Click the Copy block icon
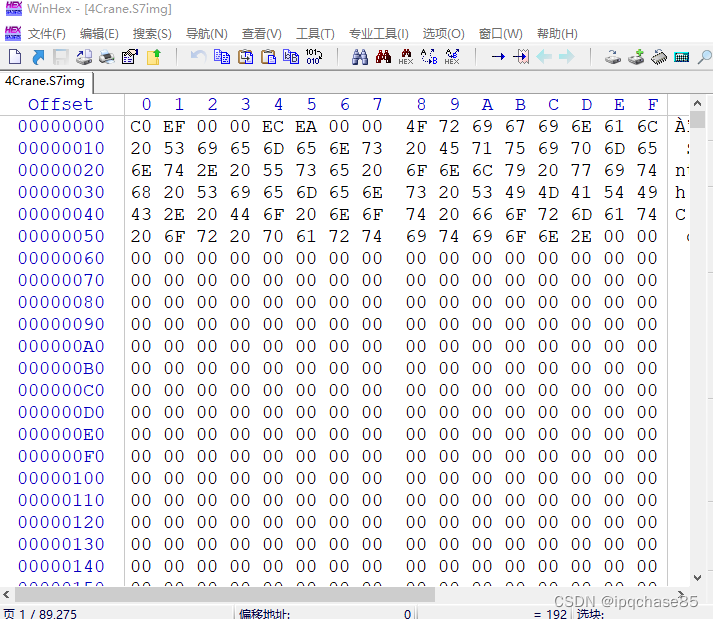The image size is (713, 619). pos(222,57)
